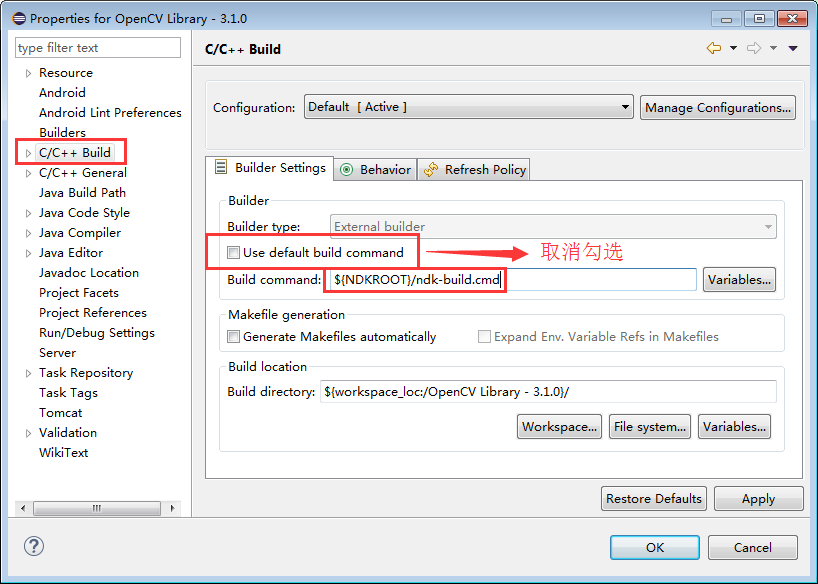Select Builders in the tree
Image resolution: width=818 pixels, height=584 pixels.
(x=62, y=133)
